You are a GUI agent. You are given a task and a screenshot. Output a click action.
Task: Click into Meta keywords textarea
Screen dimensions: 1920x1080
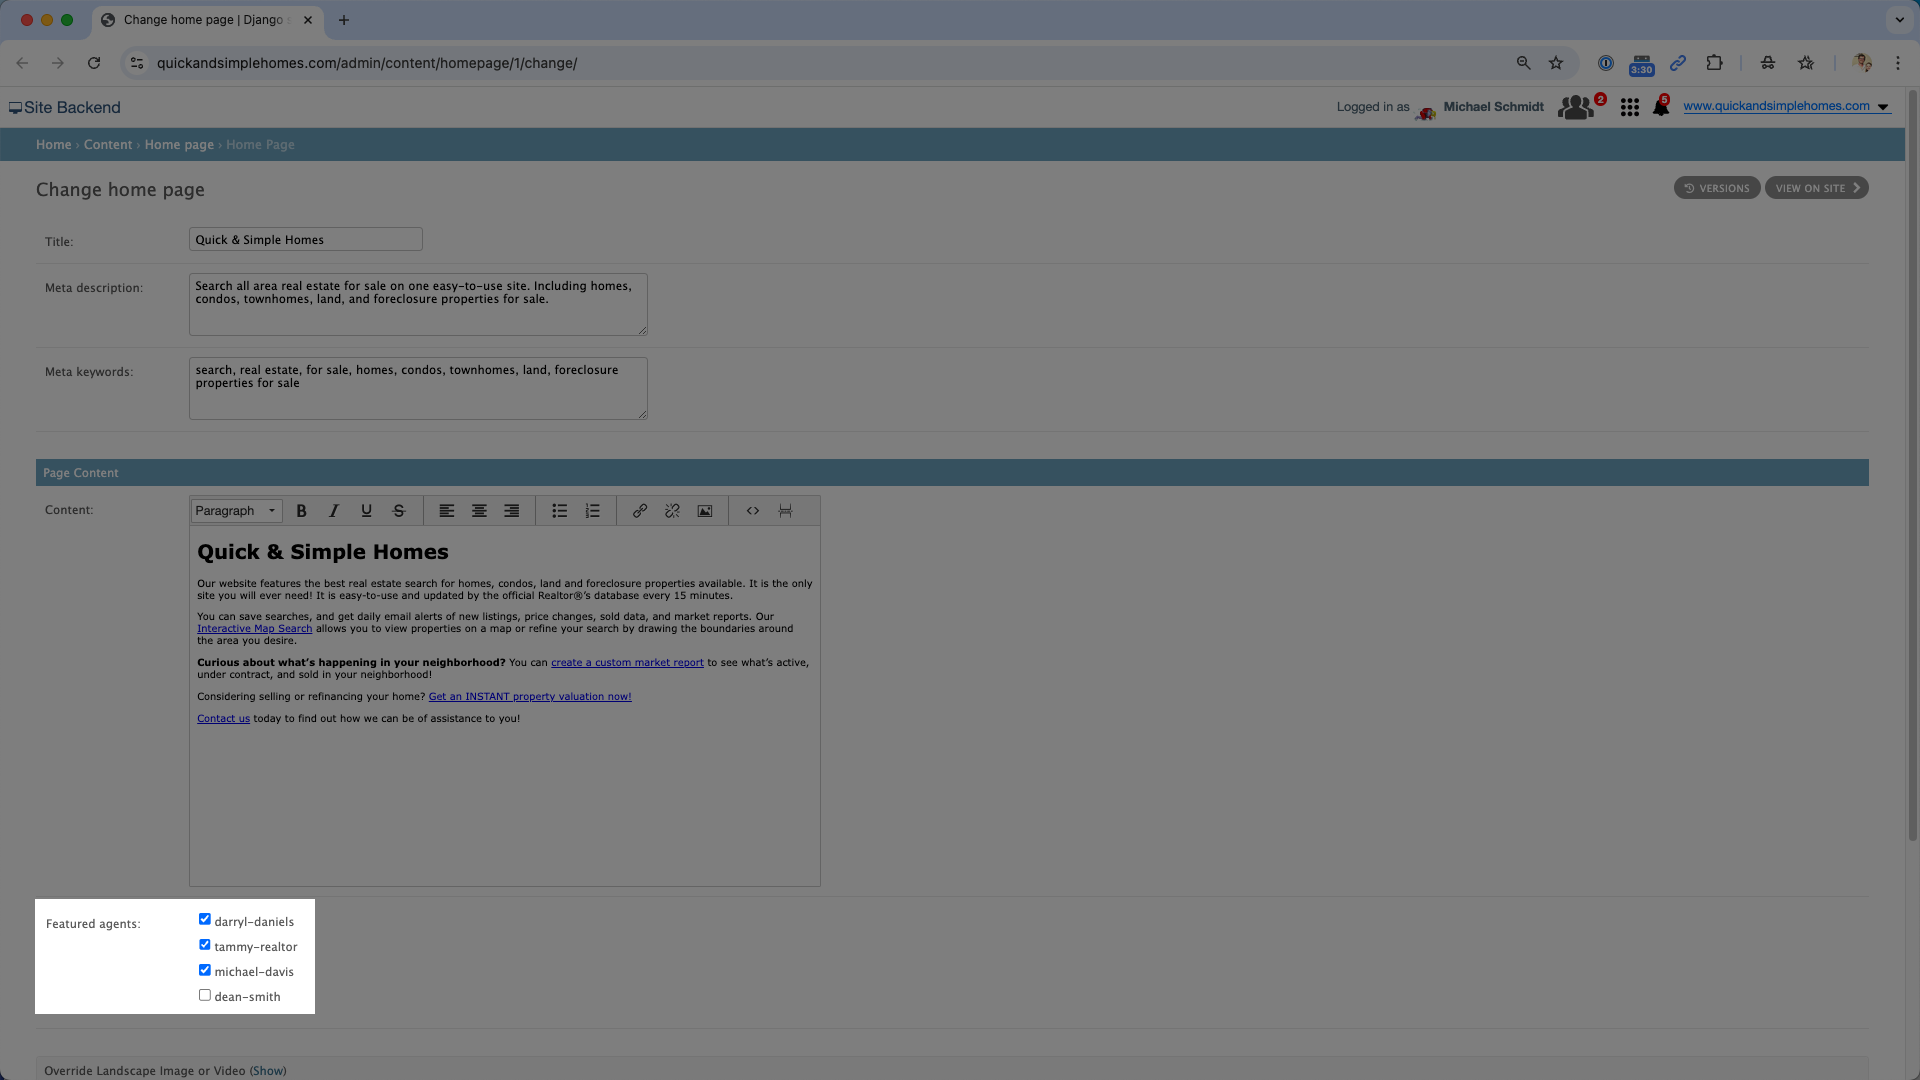[418, 389]
